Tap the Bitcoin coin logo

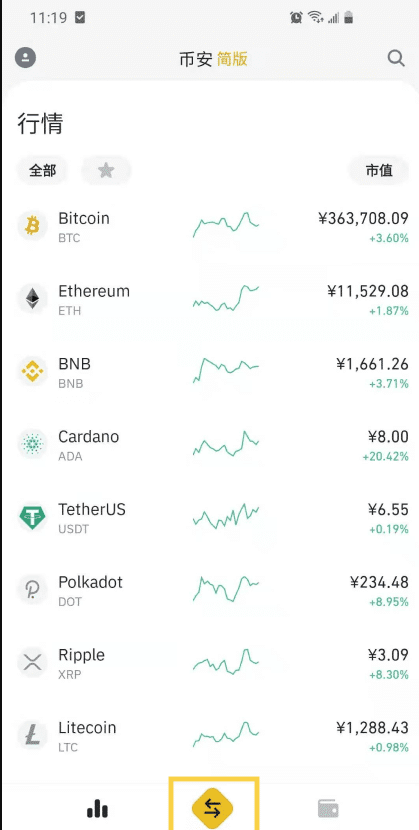(33, 227)
